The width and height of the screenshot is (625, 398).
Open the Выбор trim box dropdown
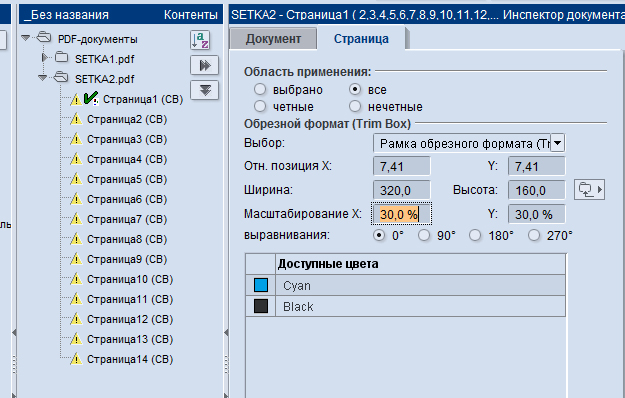pyautogui.click(x=558, y=143)
